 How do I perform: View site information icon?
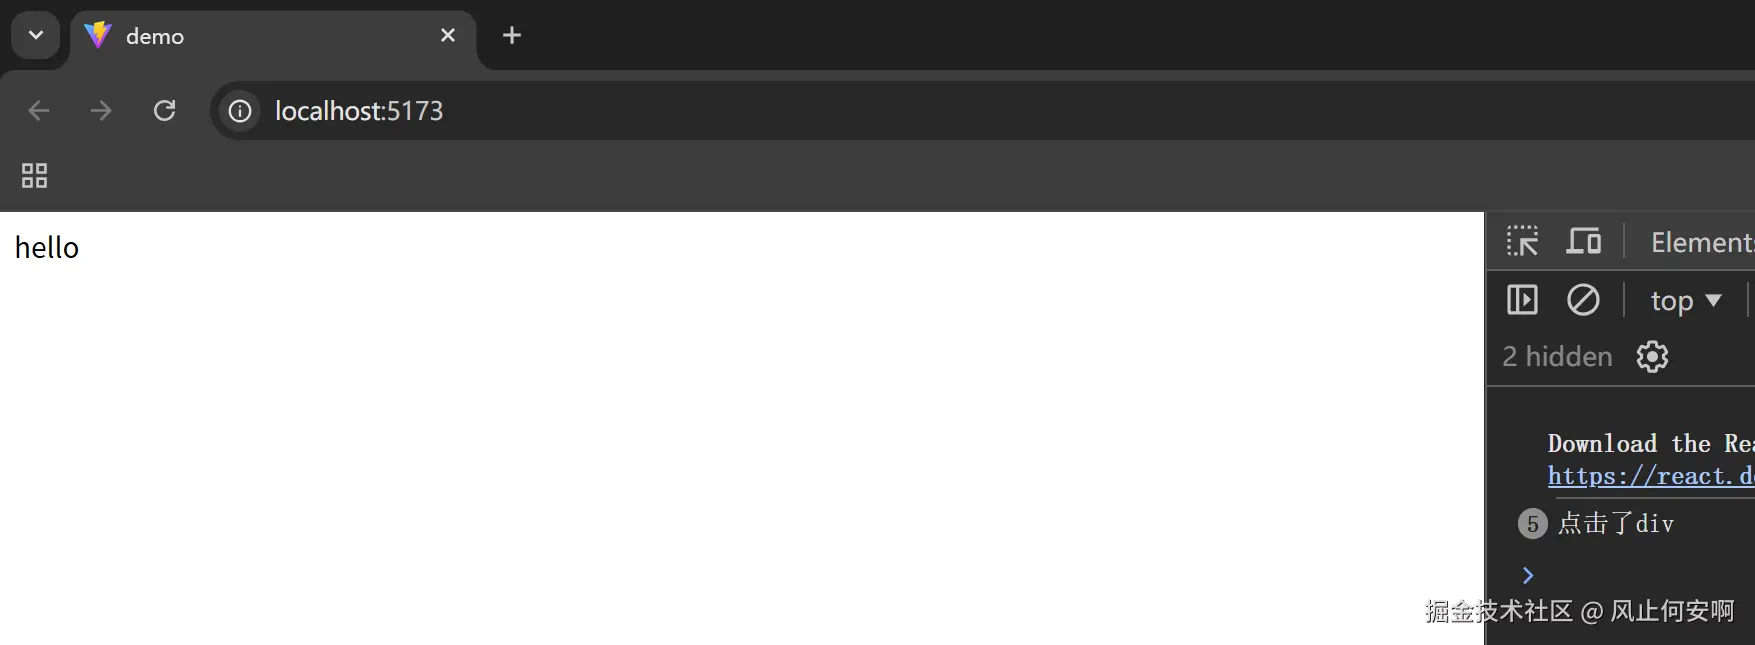pyautogui.click(x=240, y=111)
